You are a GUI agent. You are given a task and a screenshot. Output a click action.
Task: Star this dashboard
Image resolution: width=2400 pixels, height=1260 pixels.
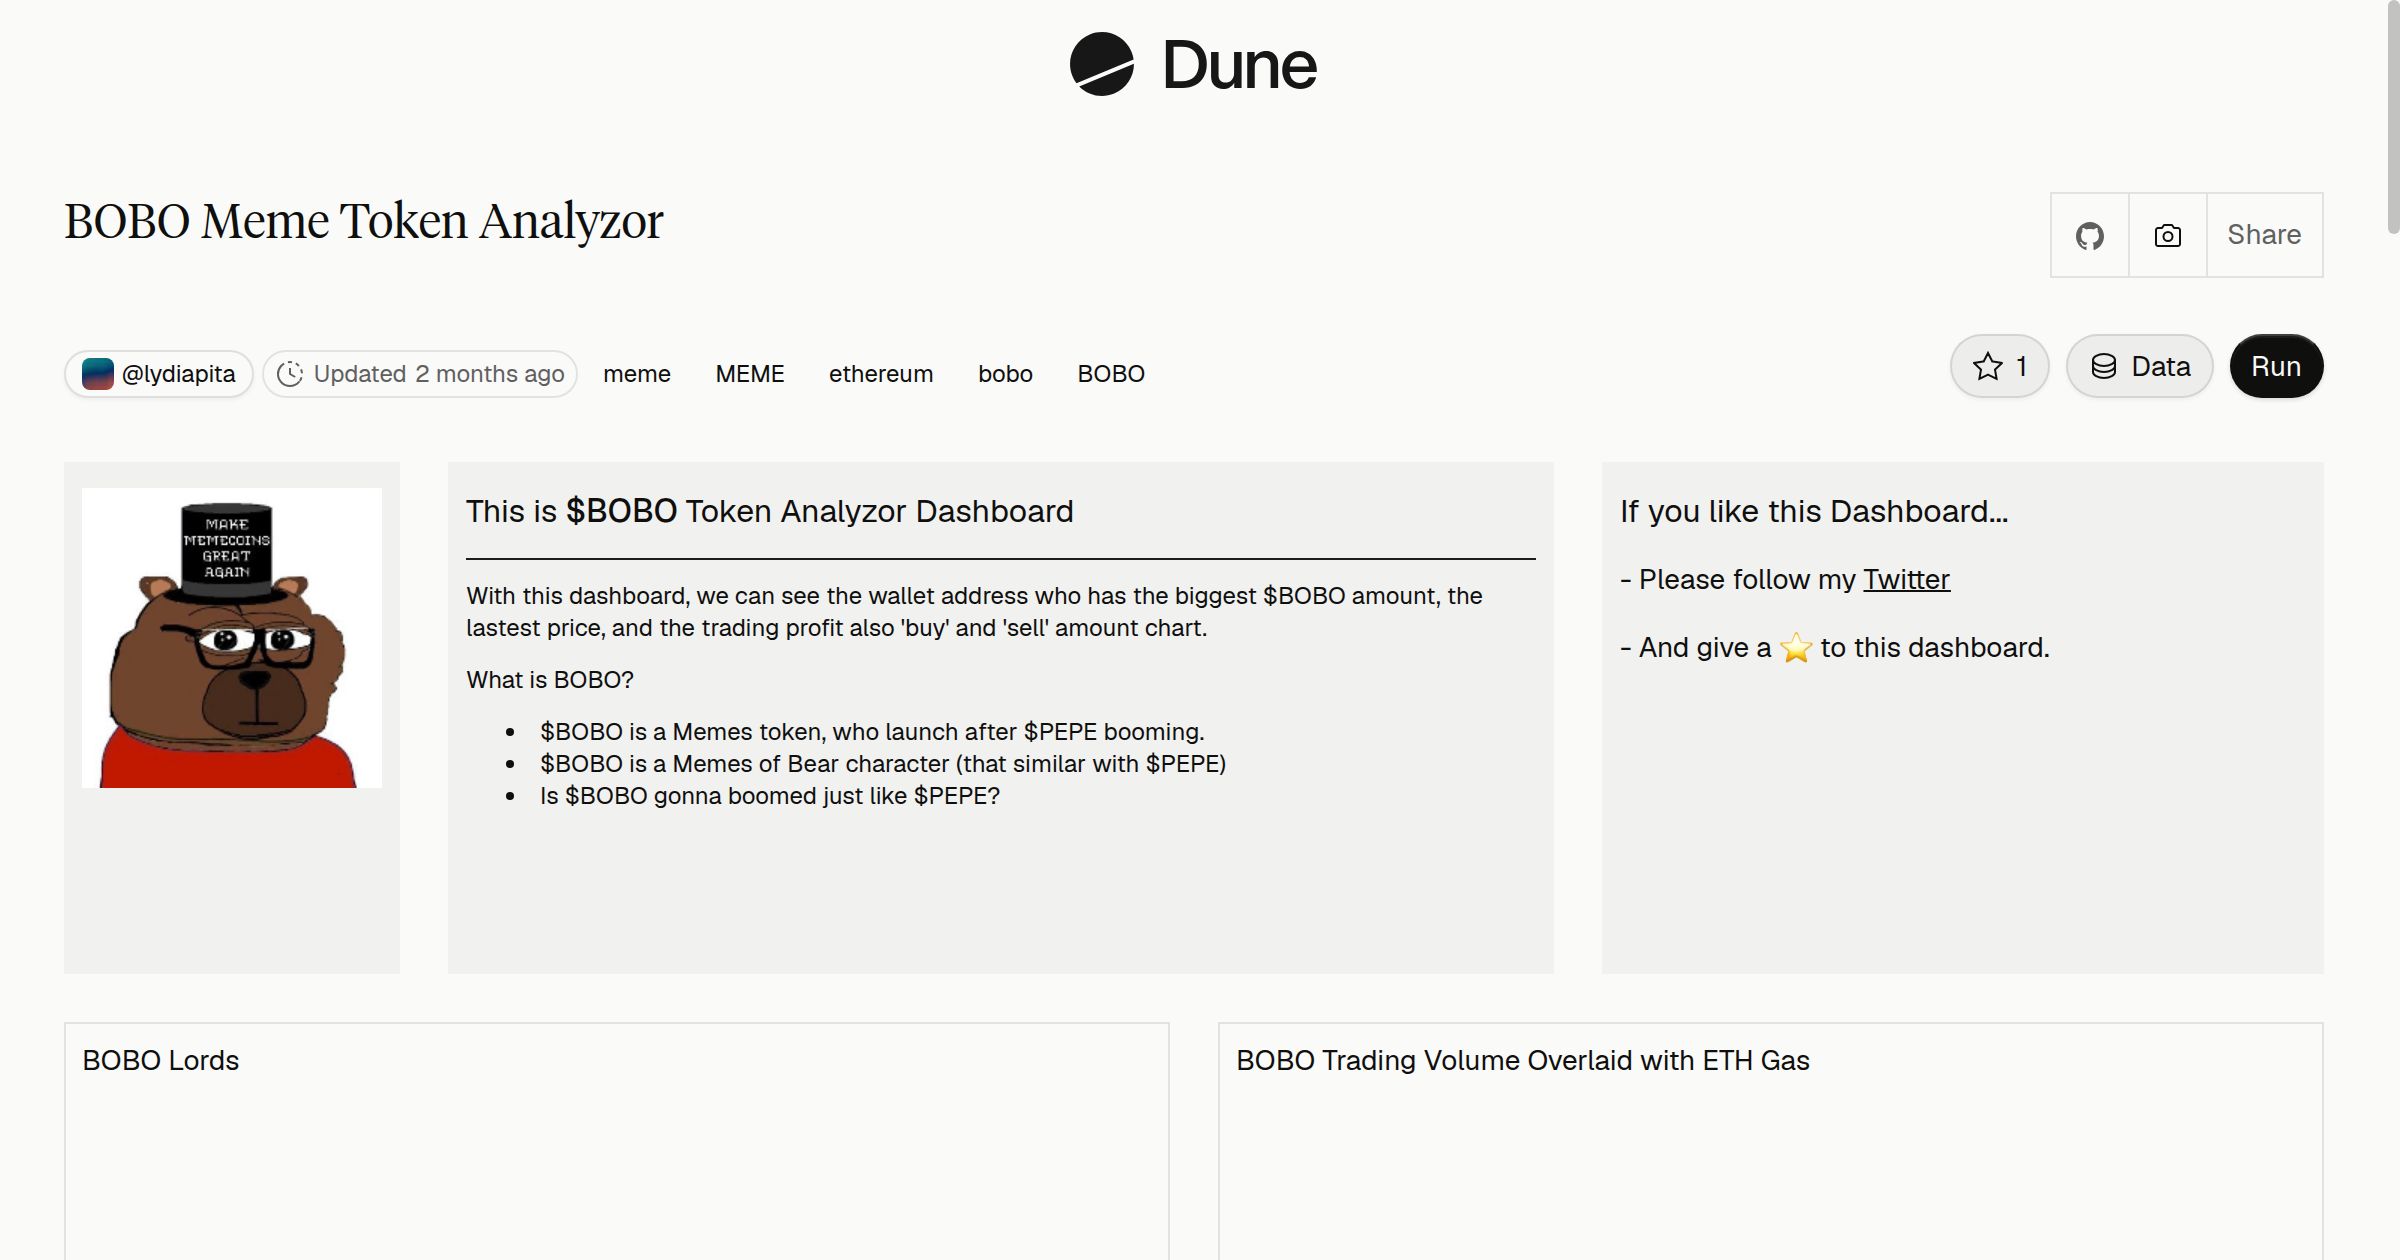point(1999,366)
